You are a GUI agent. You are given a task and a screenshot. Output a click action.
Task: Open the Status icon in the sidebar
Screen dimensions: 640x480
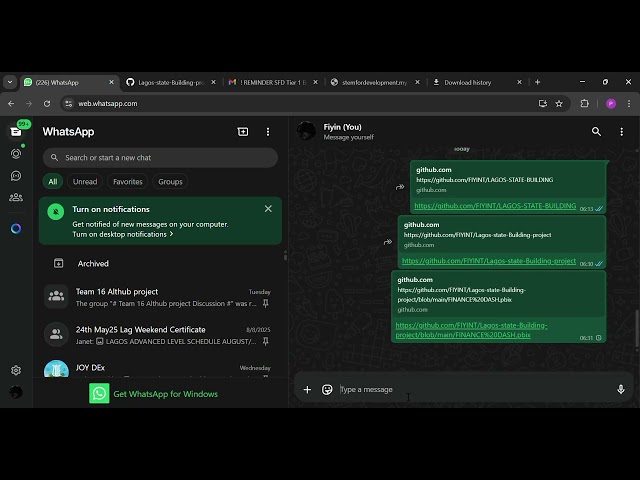16,154
